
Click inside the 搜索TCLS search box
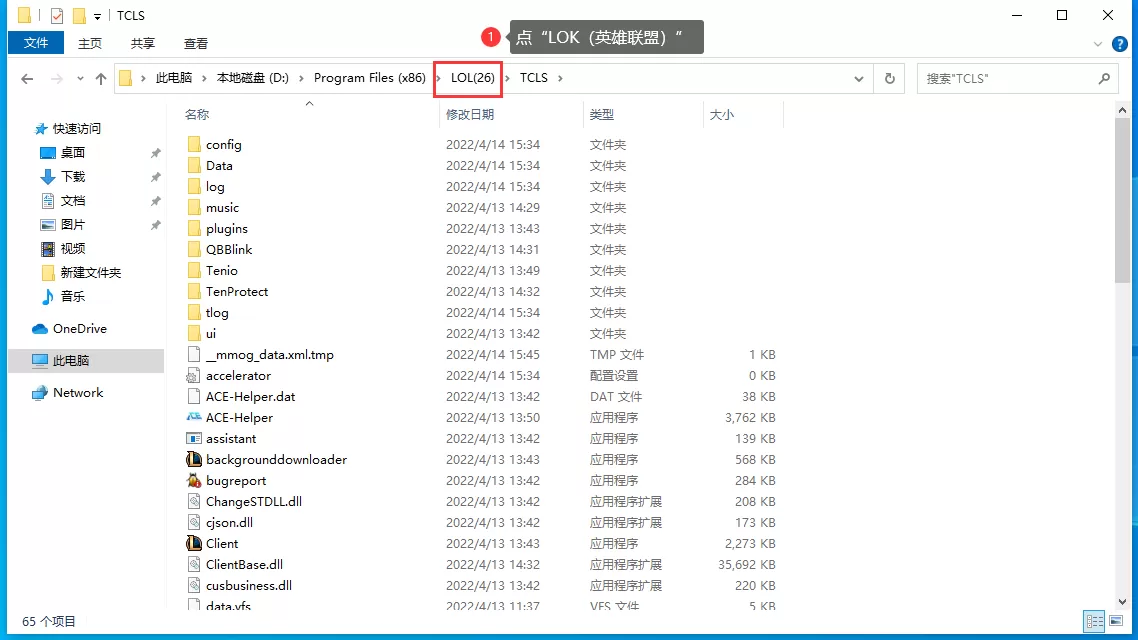coord(1010,78)
